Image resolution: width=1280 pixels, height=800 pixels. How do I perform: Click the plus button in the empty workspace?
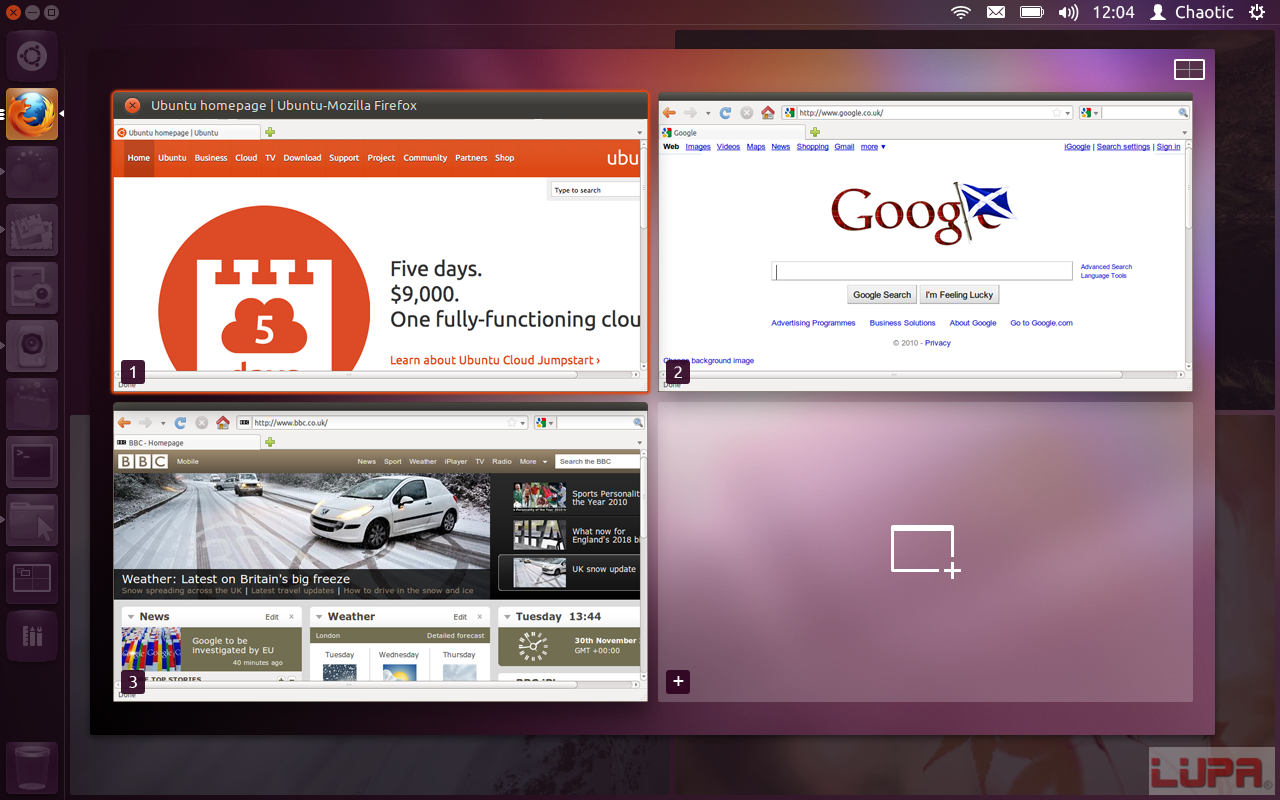pyautogui.click(x=678, y=681)
